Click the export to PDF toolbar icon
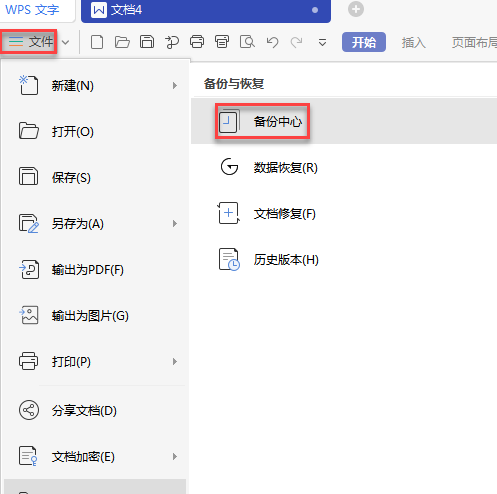 (x=172, y=42)
